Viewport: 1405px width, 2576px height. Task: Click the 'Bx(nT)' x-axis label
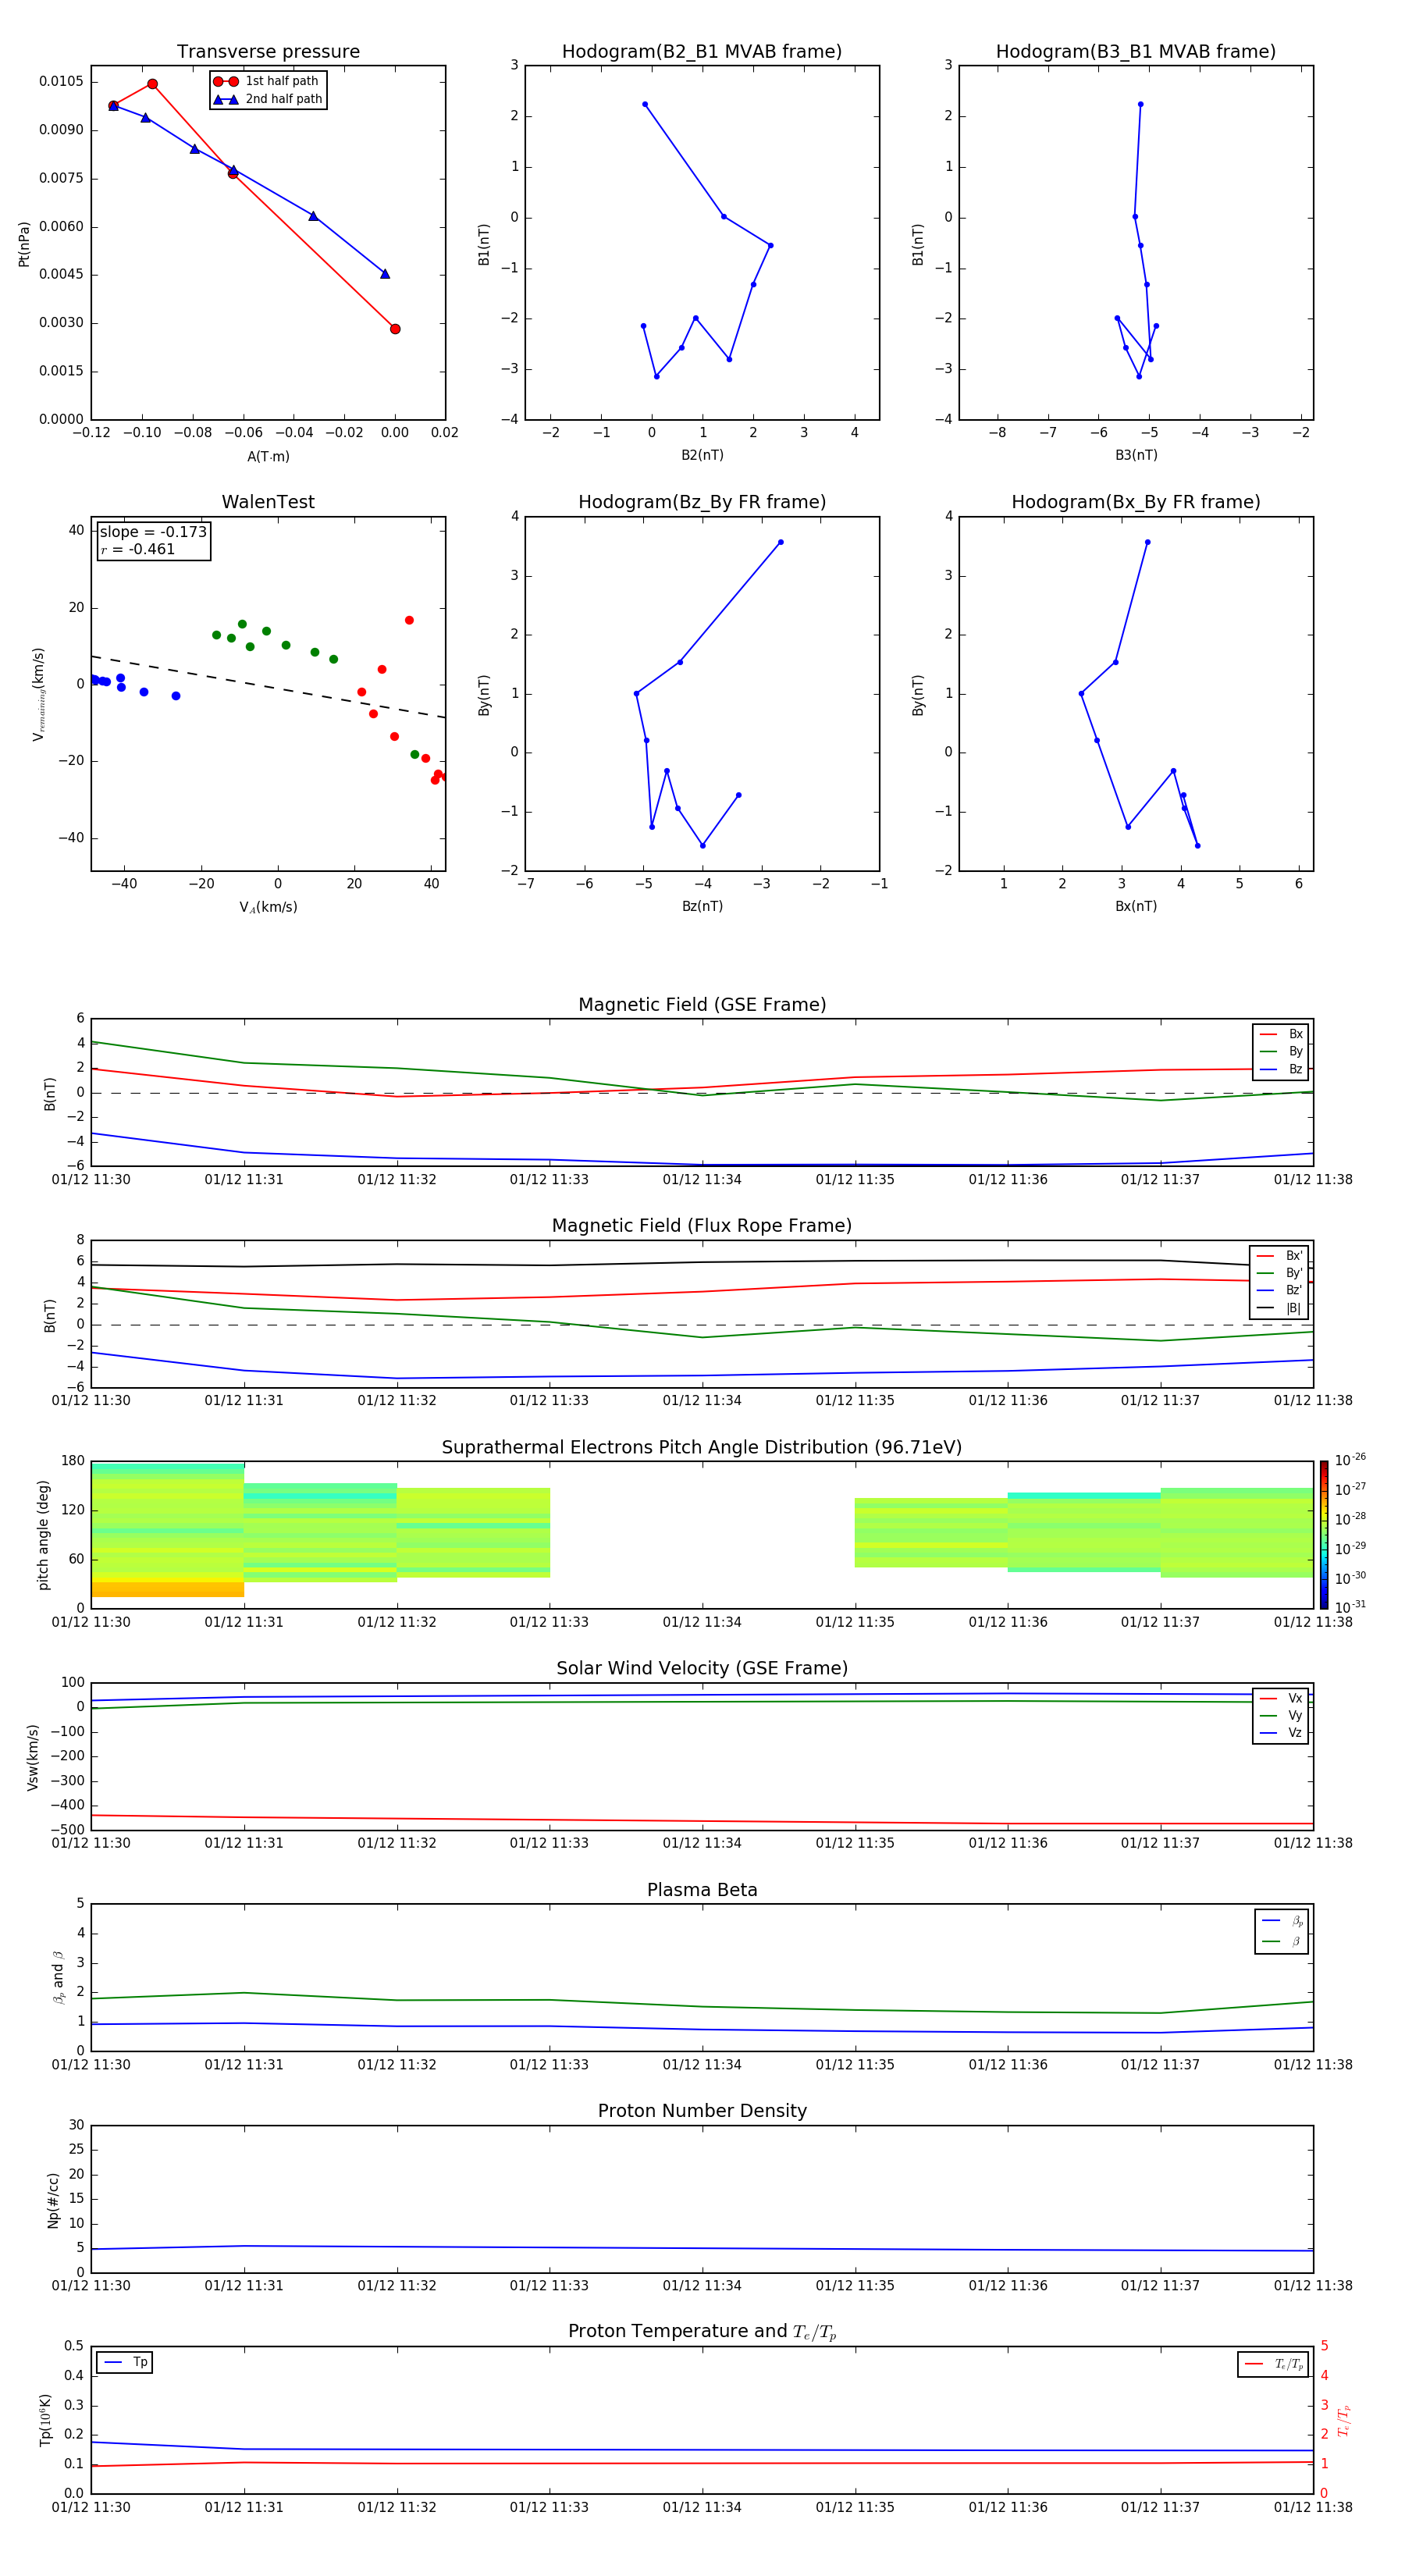pyautogui.click(x=1136, y=906)
